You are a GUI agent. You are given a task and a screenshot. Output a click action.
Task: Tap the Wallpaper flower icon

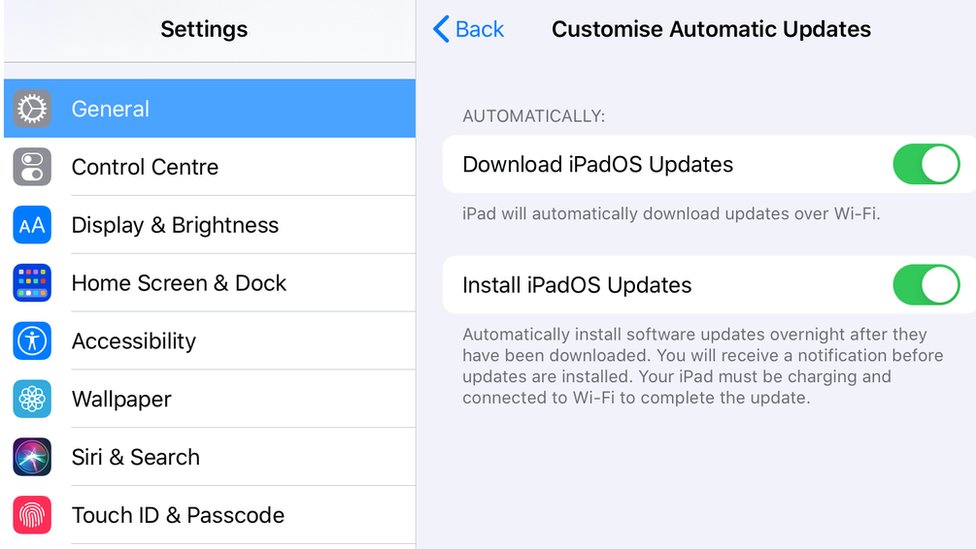tap(32, 399)
